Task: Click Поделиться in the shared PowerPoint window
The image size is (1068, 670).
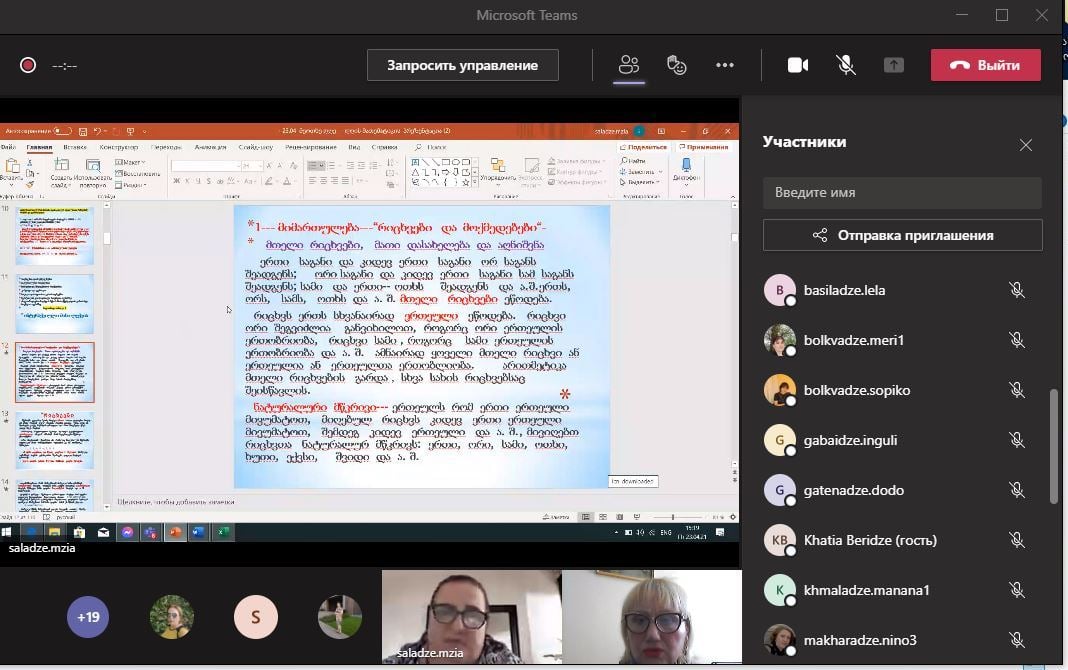Action: tap(644, 147)
